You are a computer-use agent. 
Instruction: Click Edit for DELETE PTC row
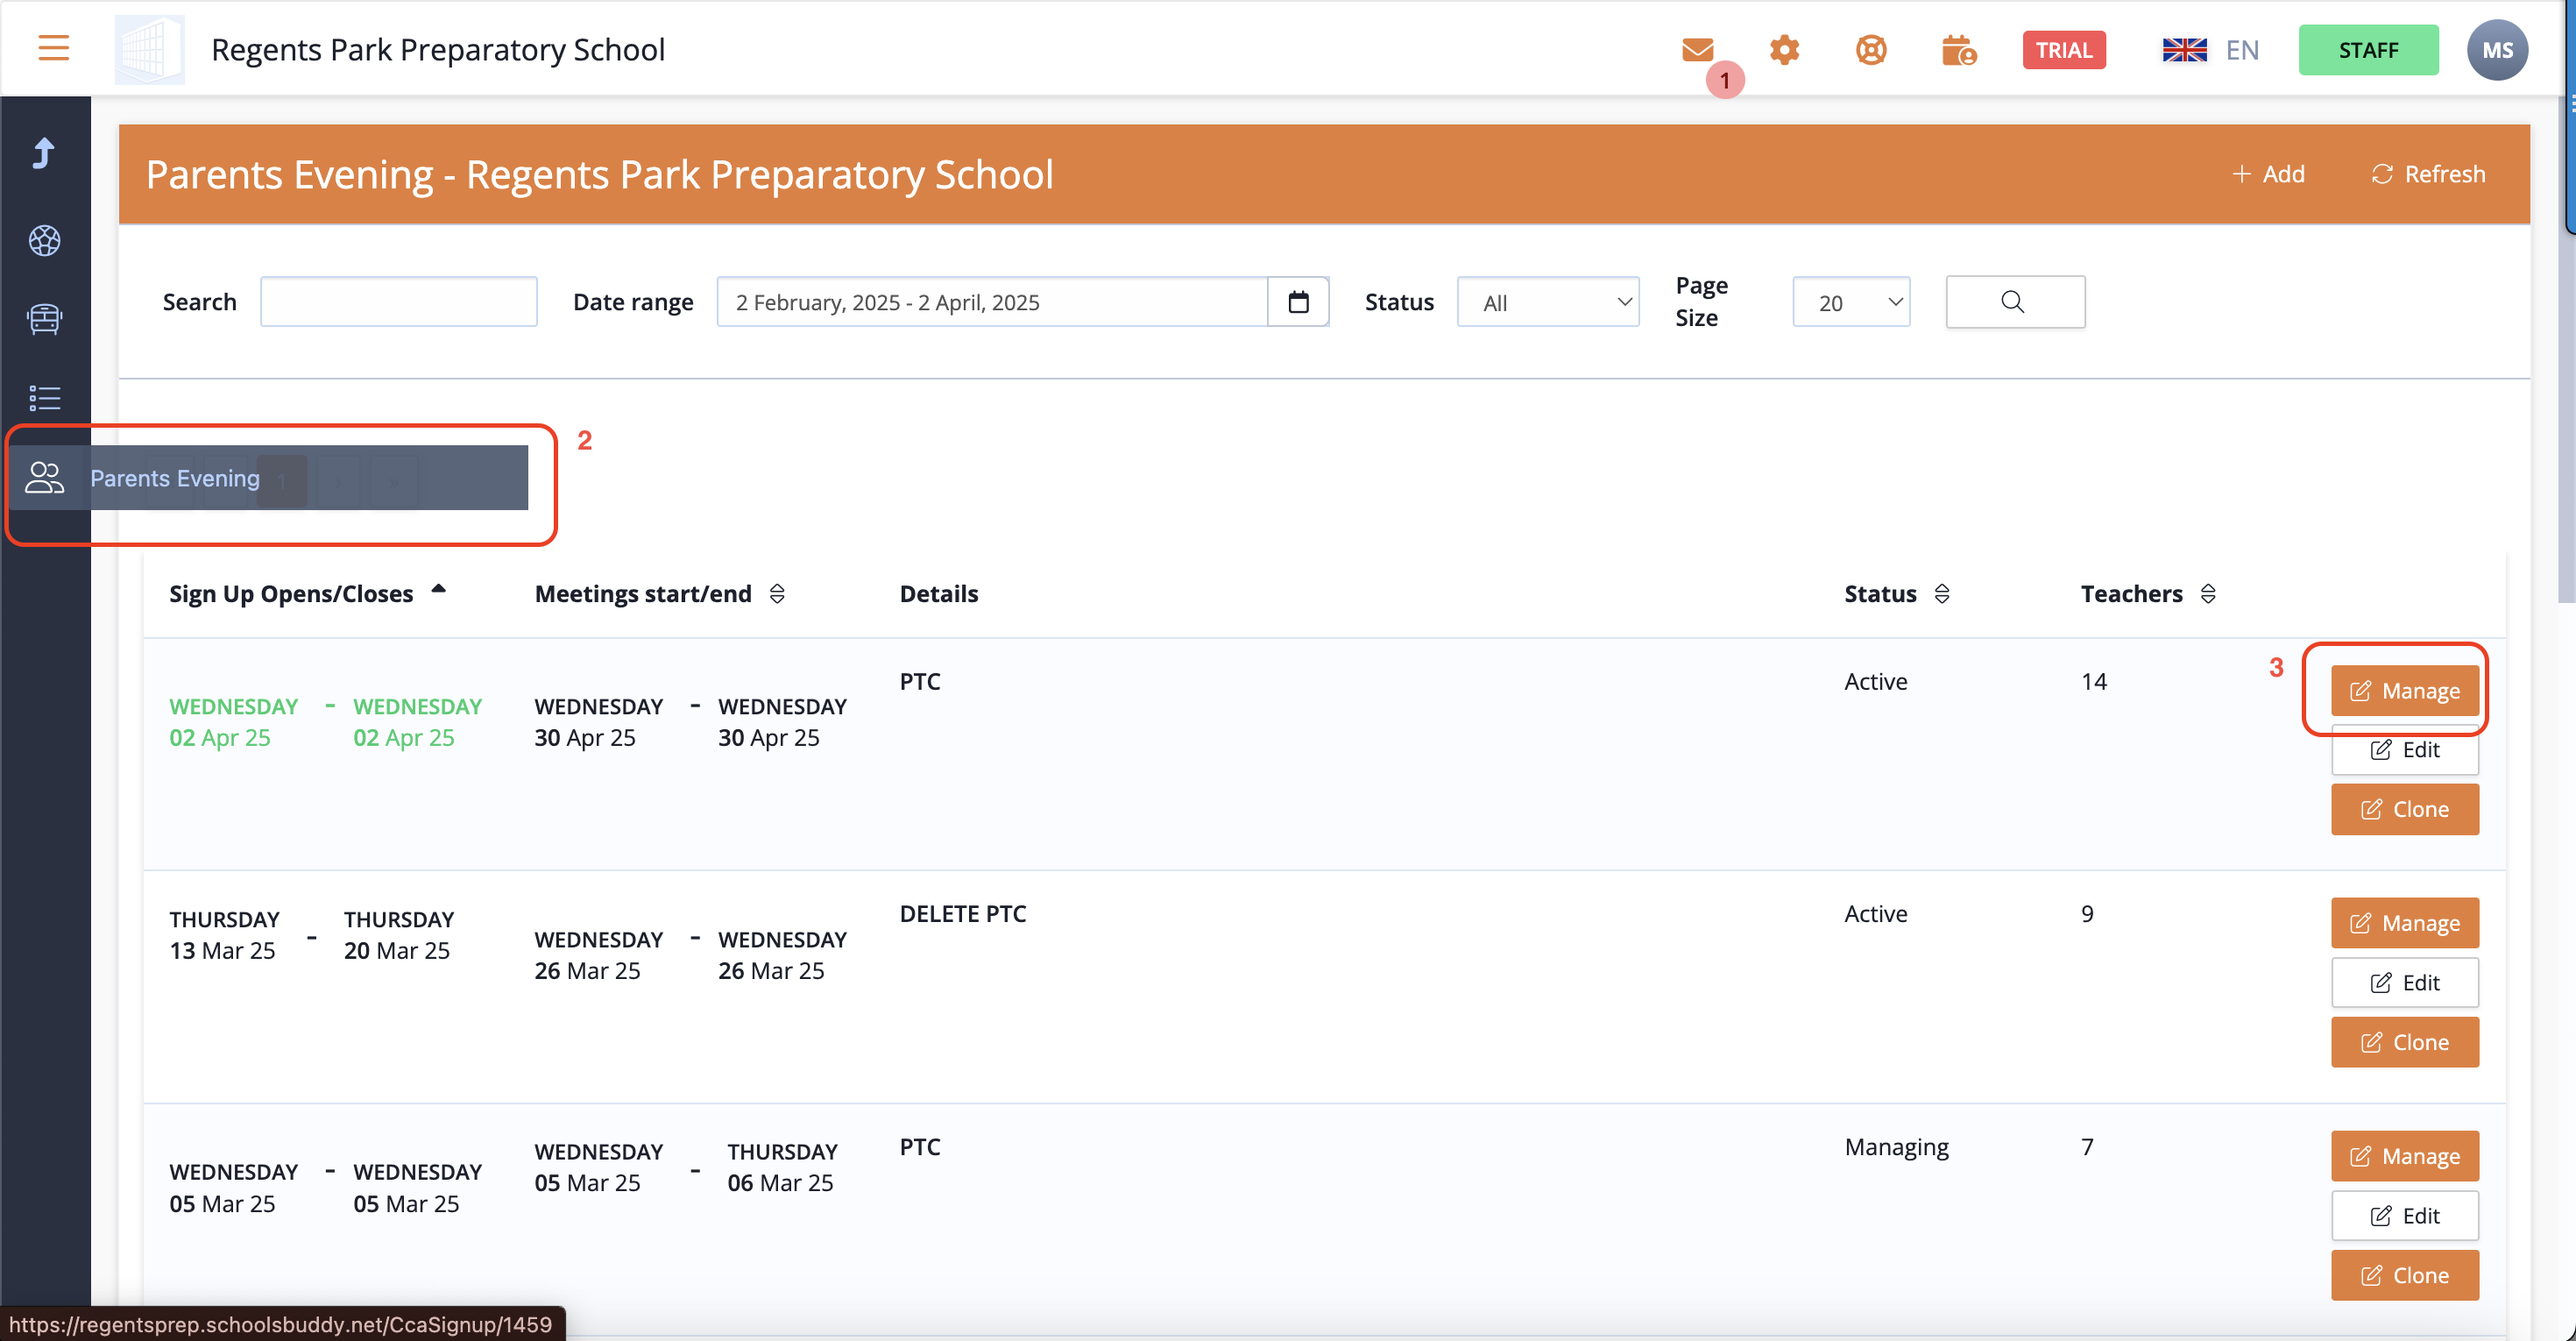click(x=2405, y=983)
